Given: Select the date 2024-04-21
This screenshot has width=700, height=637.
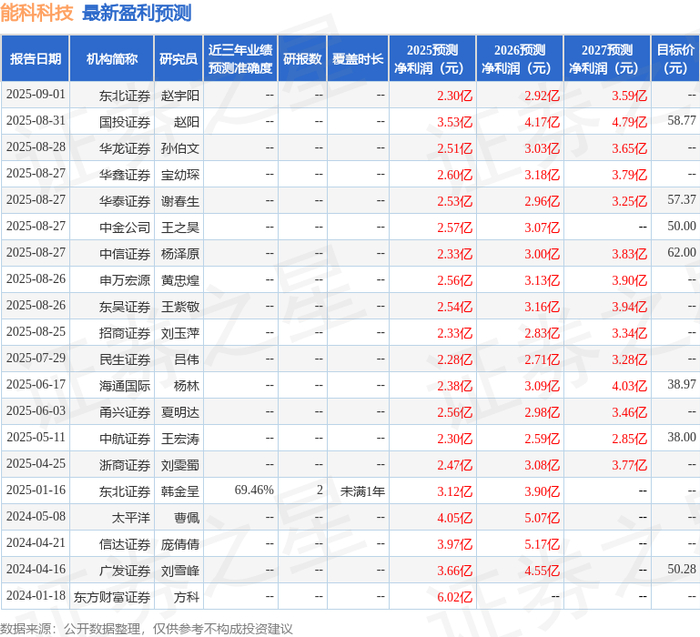Looking at the screenshot, I should (36, 542).
